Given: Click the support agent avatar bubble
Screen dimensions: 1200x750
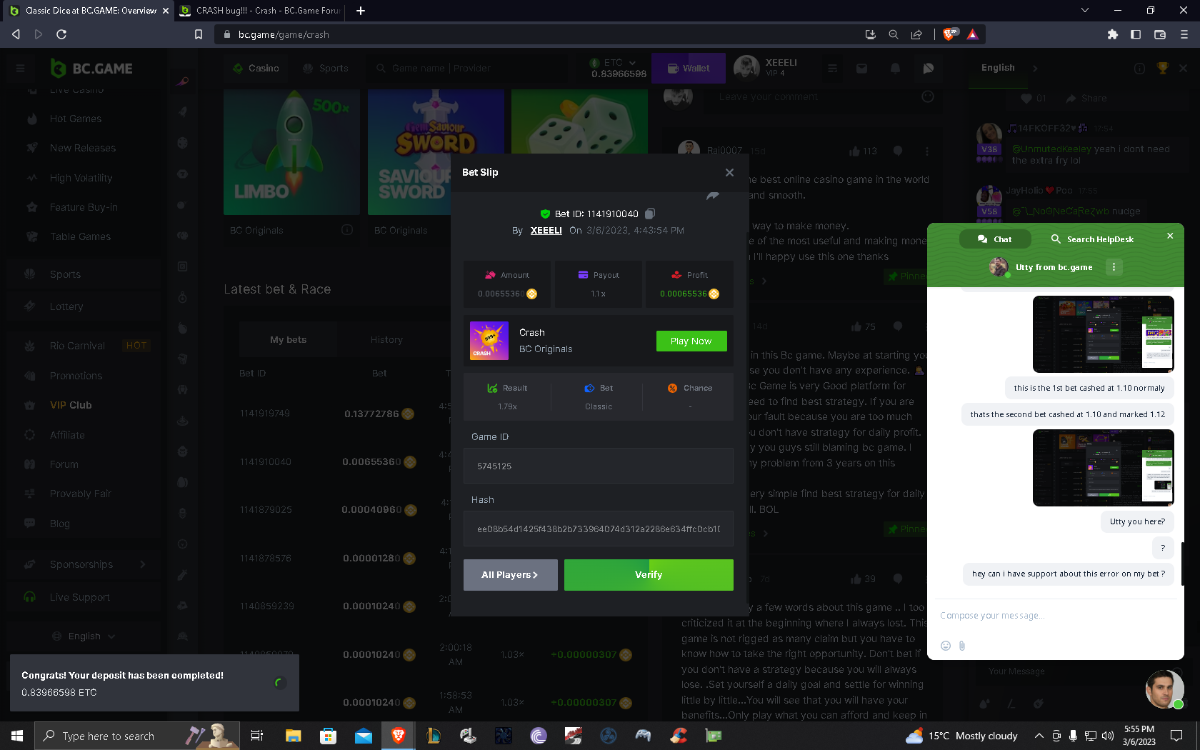Looking at the screenshot, I should pyautogui.click(x=1164, y=690).
